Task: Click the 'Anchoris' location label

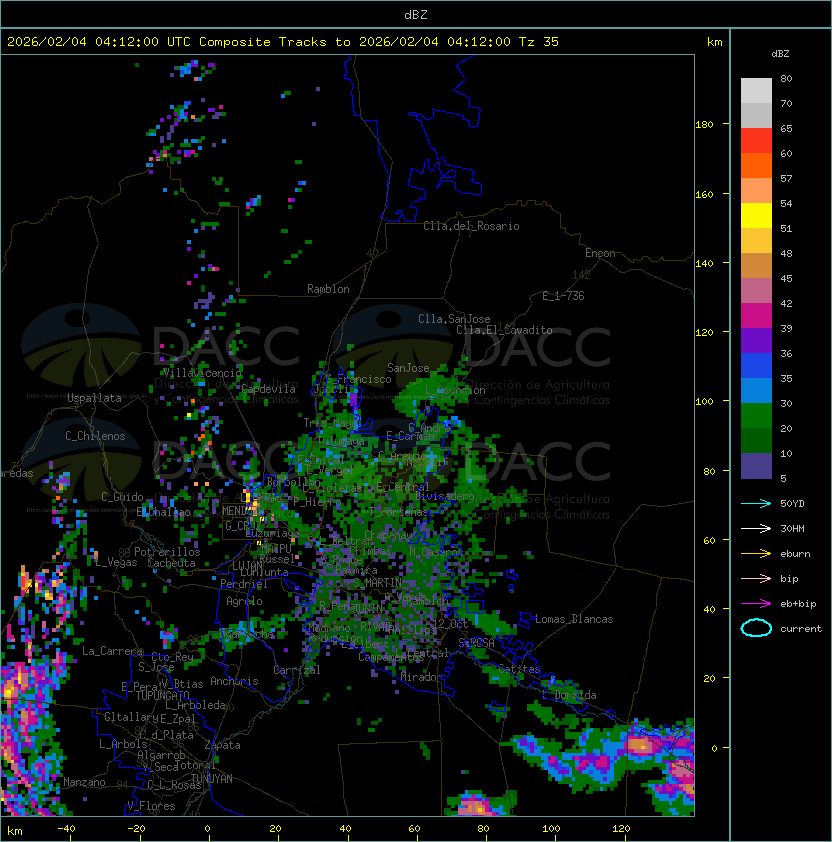Action: pos(234,681)
